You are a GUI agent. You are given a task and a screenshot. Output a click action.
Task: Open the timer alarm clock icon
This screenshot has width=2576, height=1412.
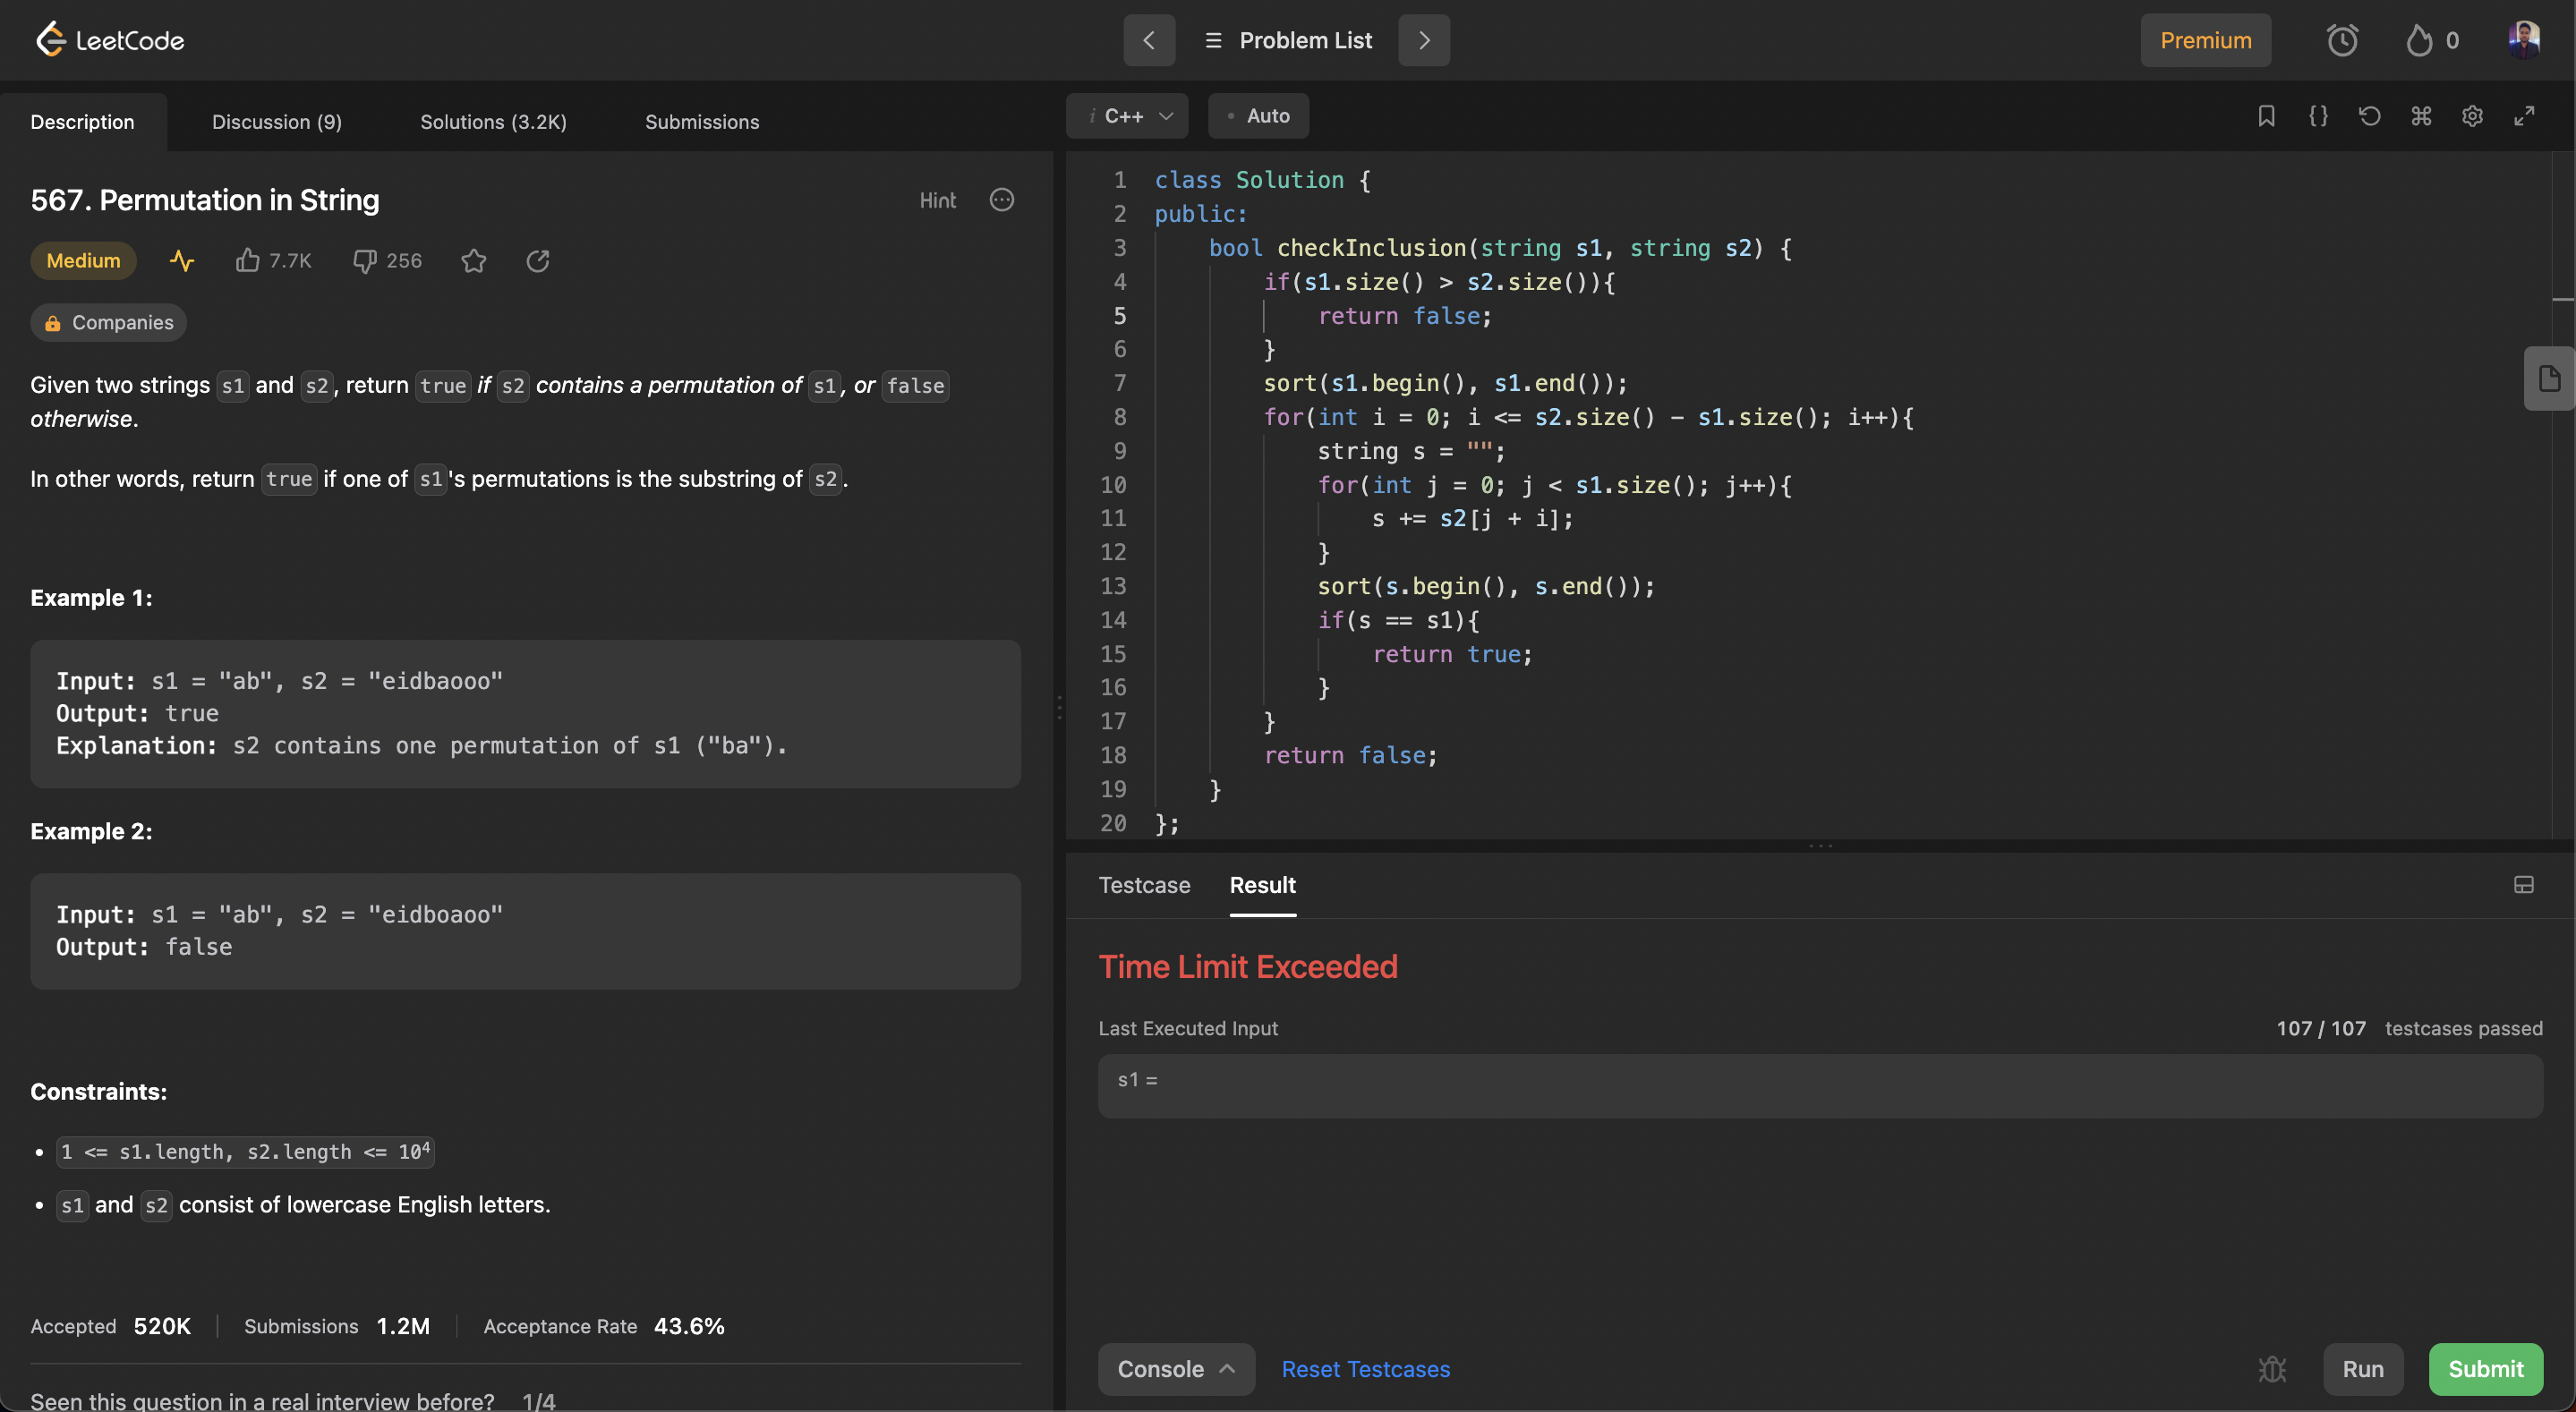pyautogui.click(x=2342, y=40)
